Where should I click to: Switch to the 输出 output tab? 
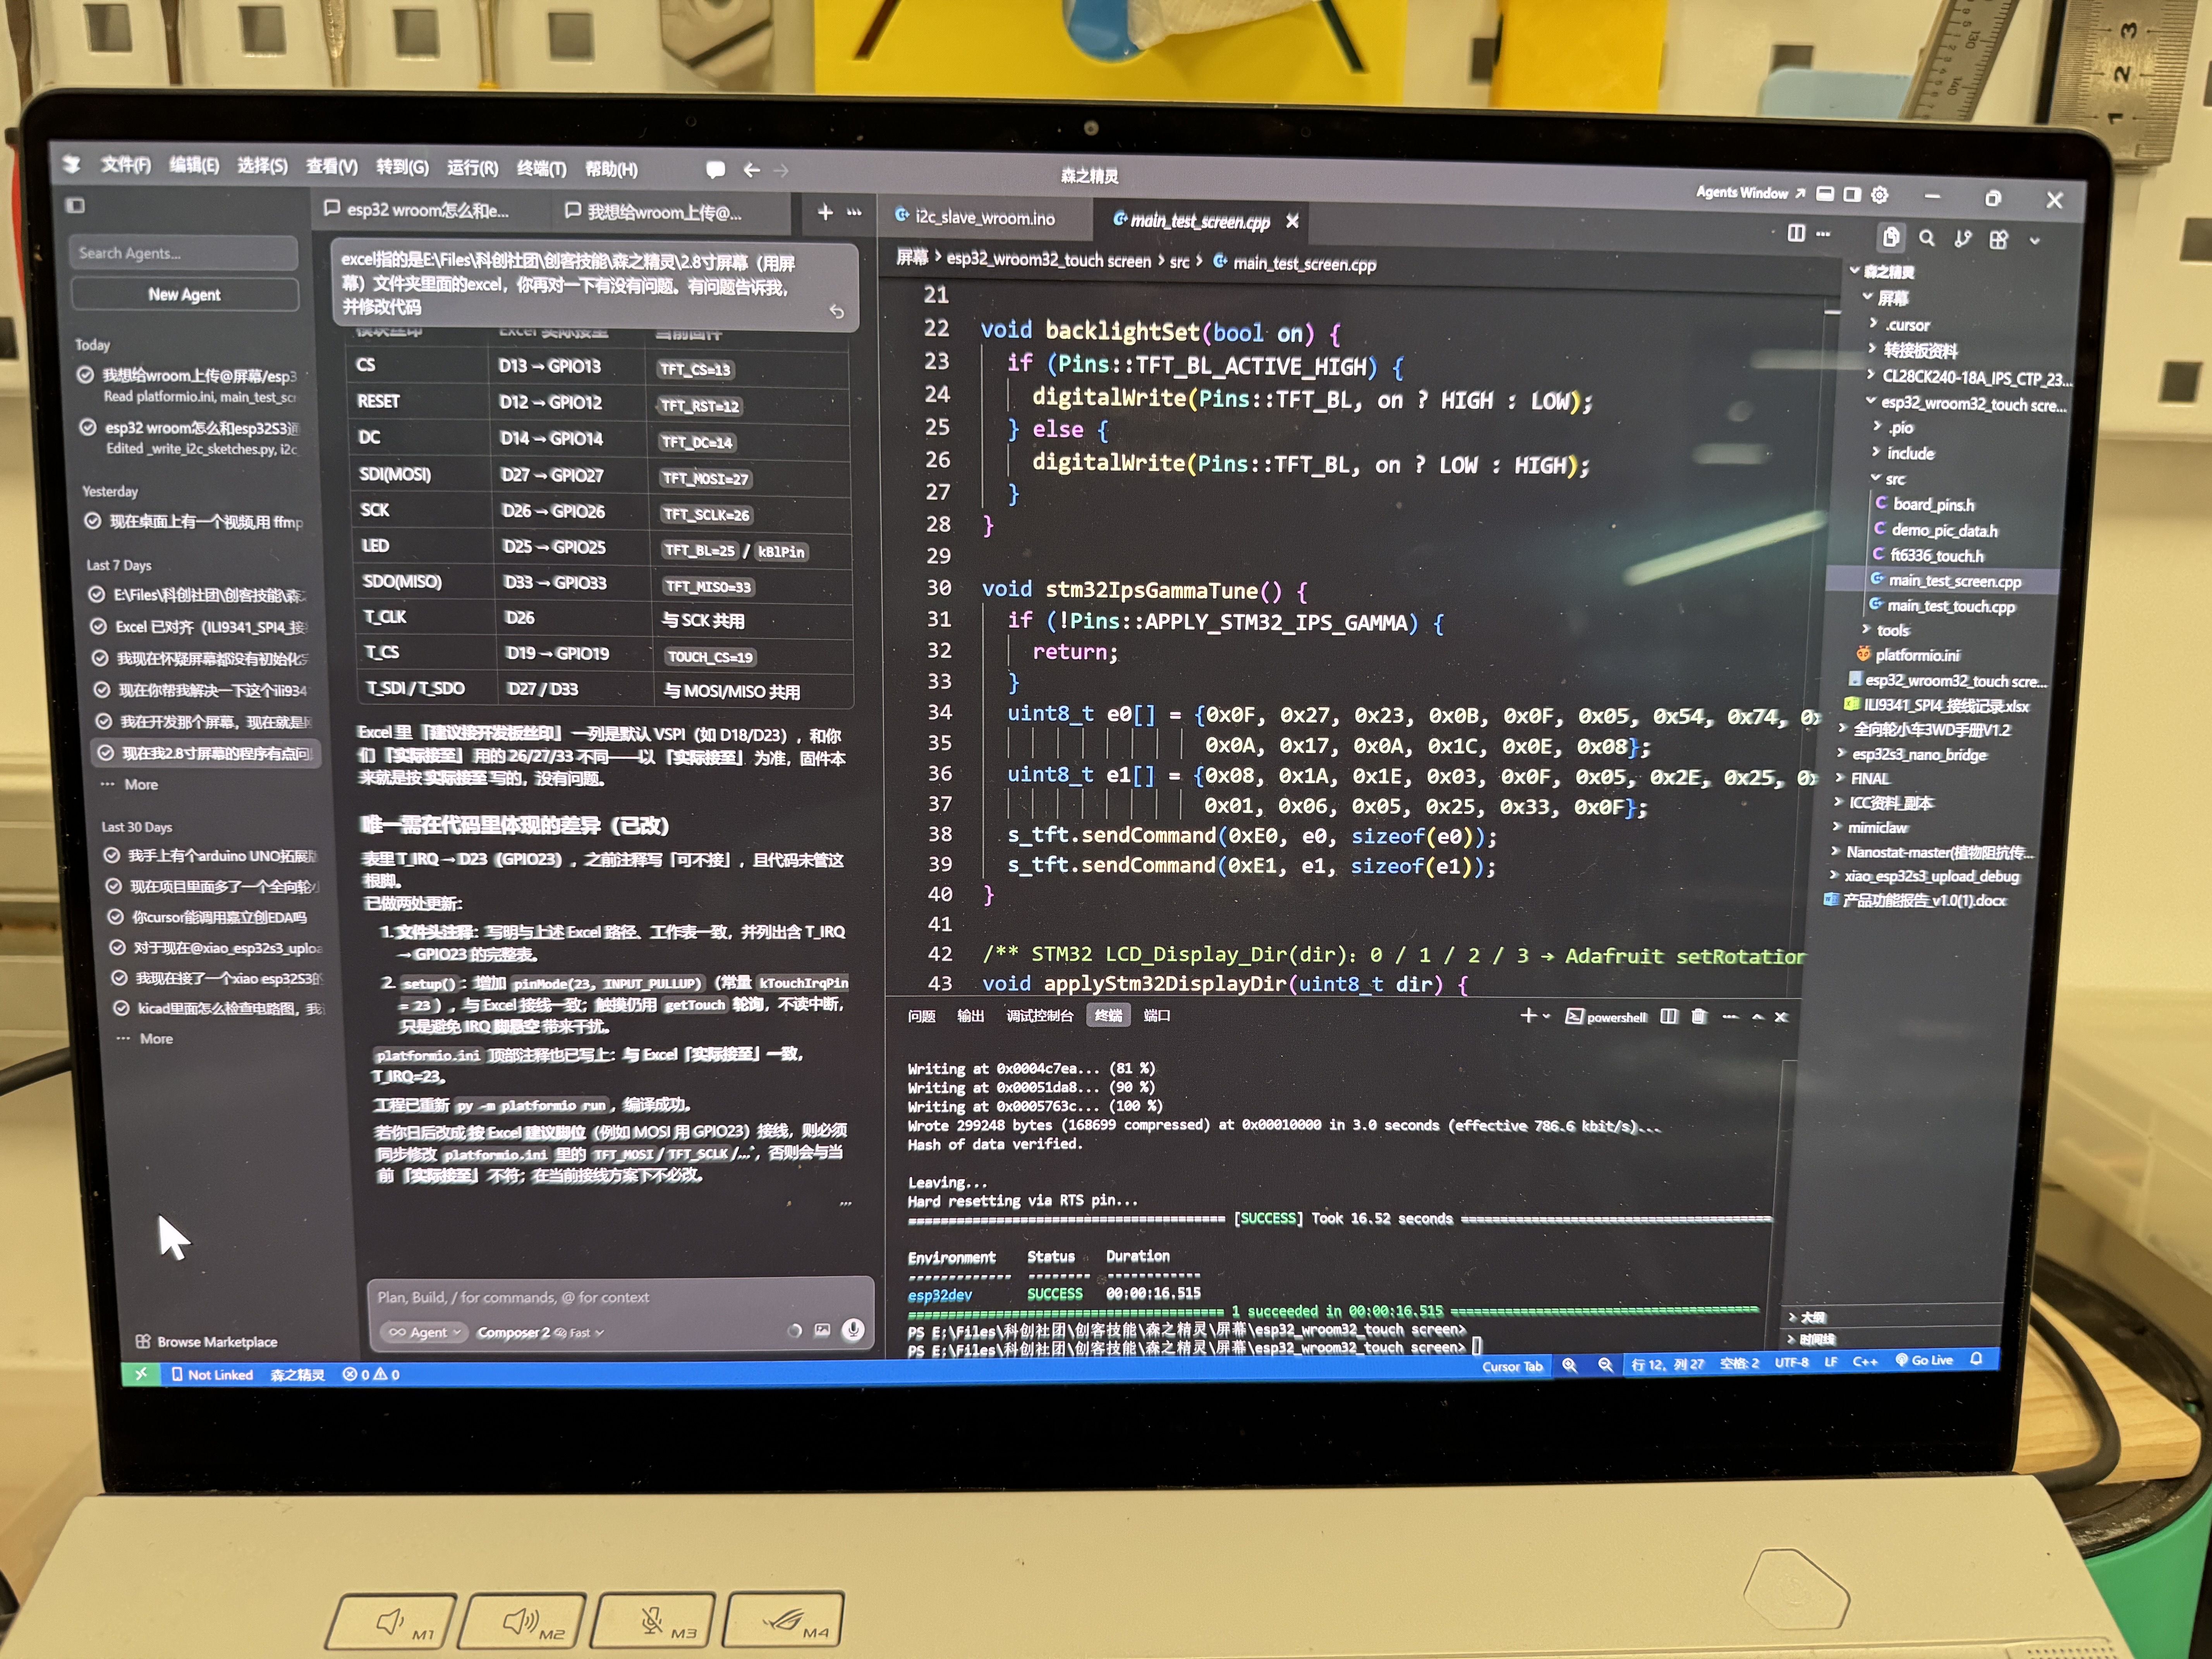970,1016
